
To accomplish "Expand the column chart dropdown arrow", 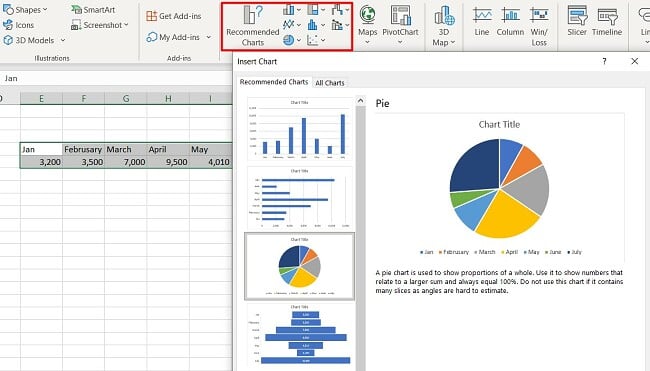I will click(x=299, y=10).
